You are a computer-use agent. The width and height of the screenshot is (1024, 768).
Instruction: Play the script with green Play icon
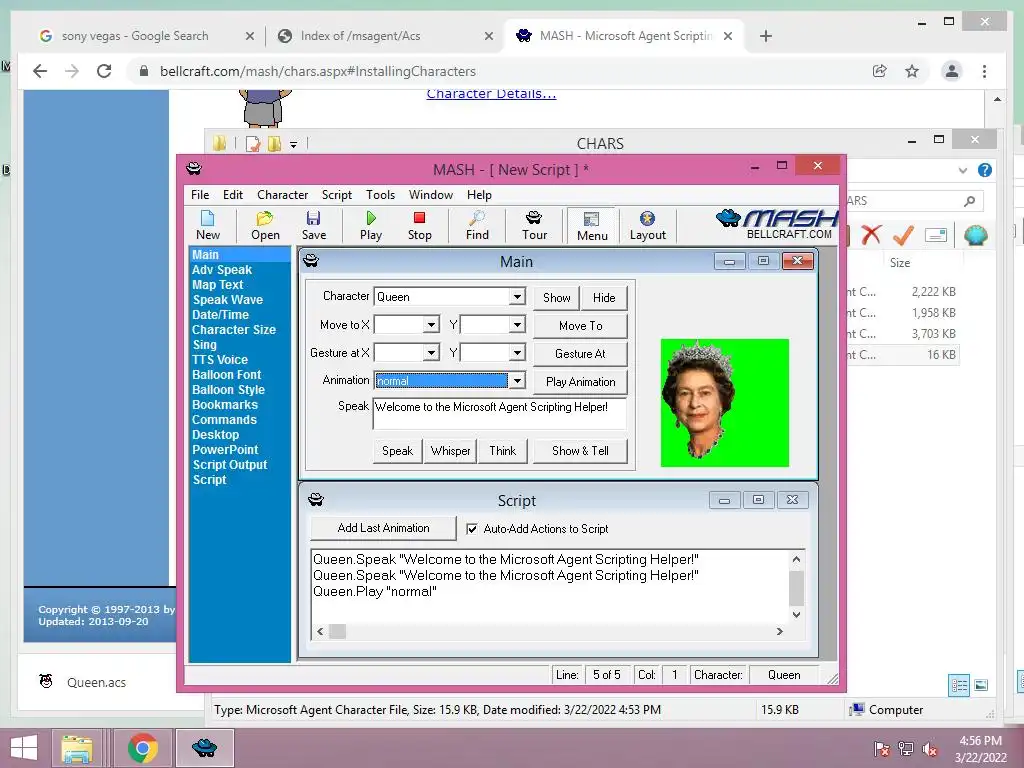coord(371,225)
